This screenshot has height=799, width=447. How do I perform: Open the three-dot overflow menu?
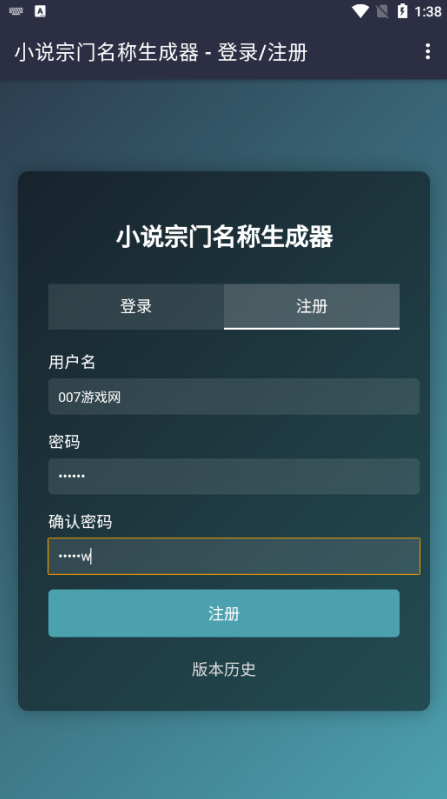click(427, 51)
